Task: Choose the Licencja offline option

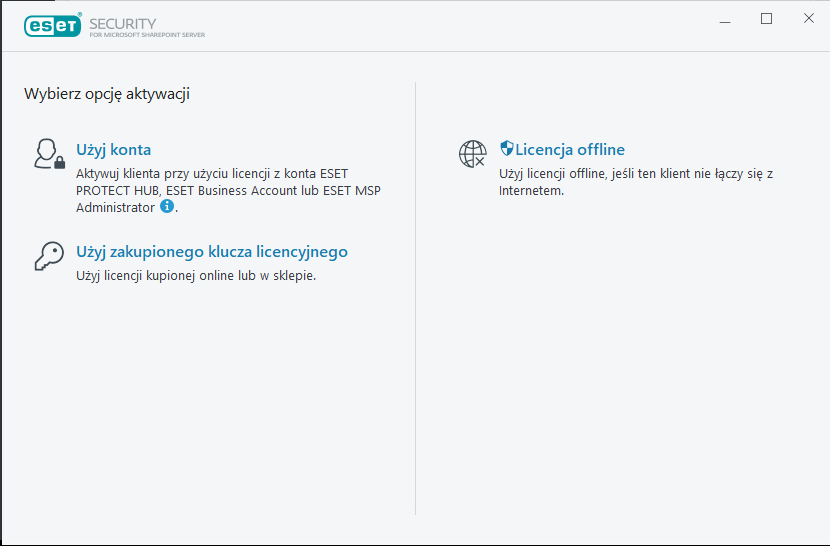Action: pyautogui.click(x=570, y=150)
